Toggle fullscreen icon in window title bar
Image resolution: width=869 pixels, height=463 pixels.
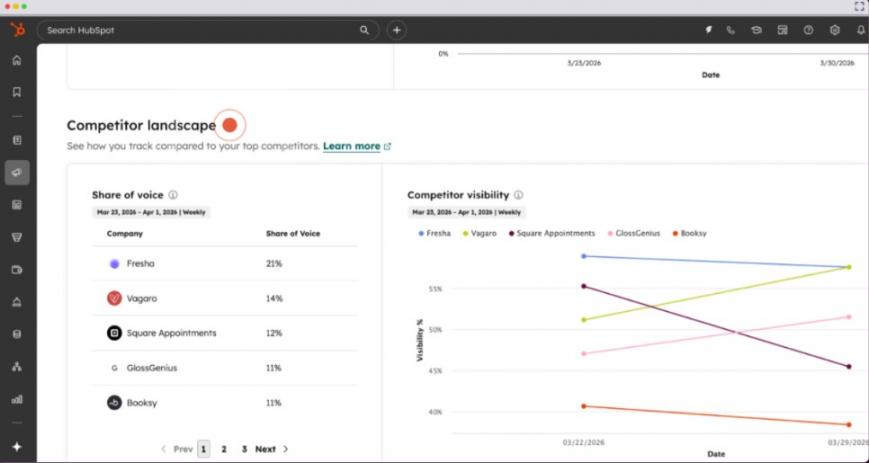pyautogui.click(x=860, y=7)
